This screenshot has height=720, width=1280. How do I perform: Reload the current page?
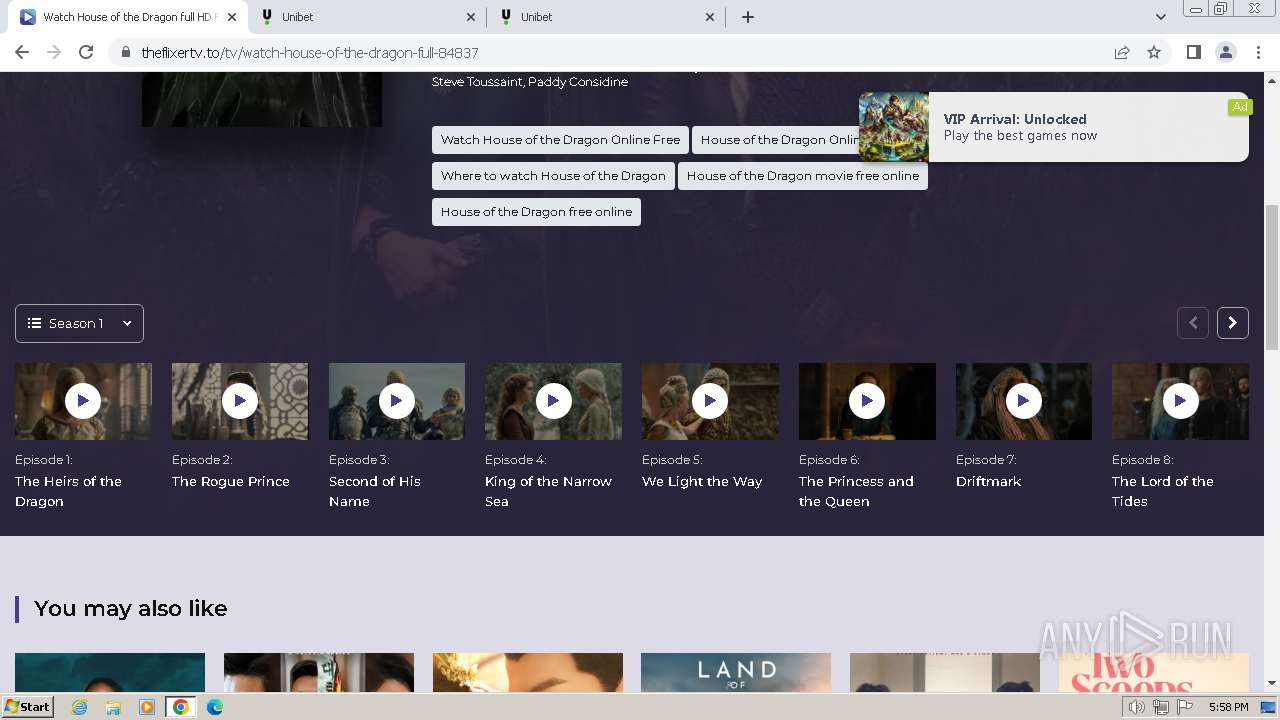pyautogui.click(x=86, y=52)
